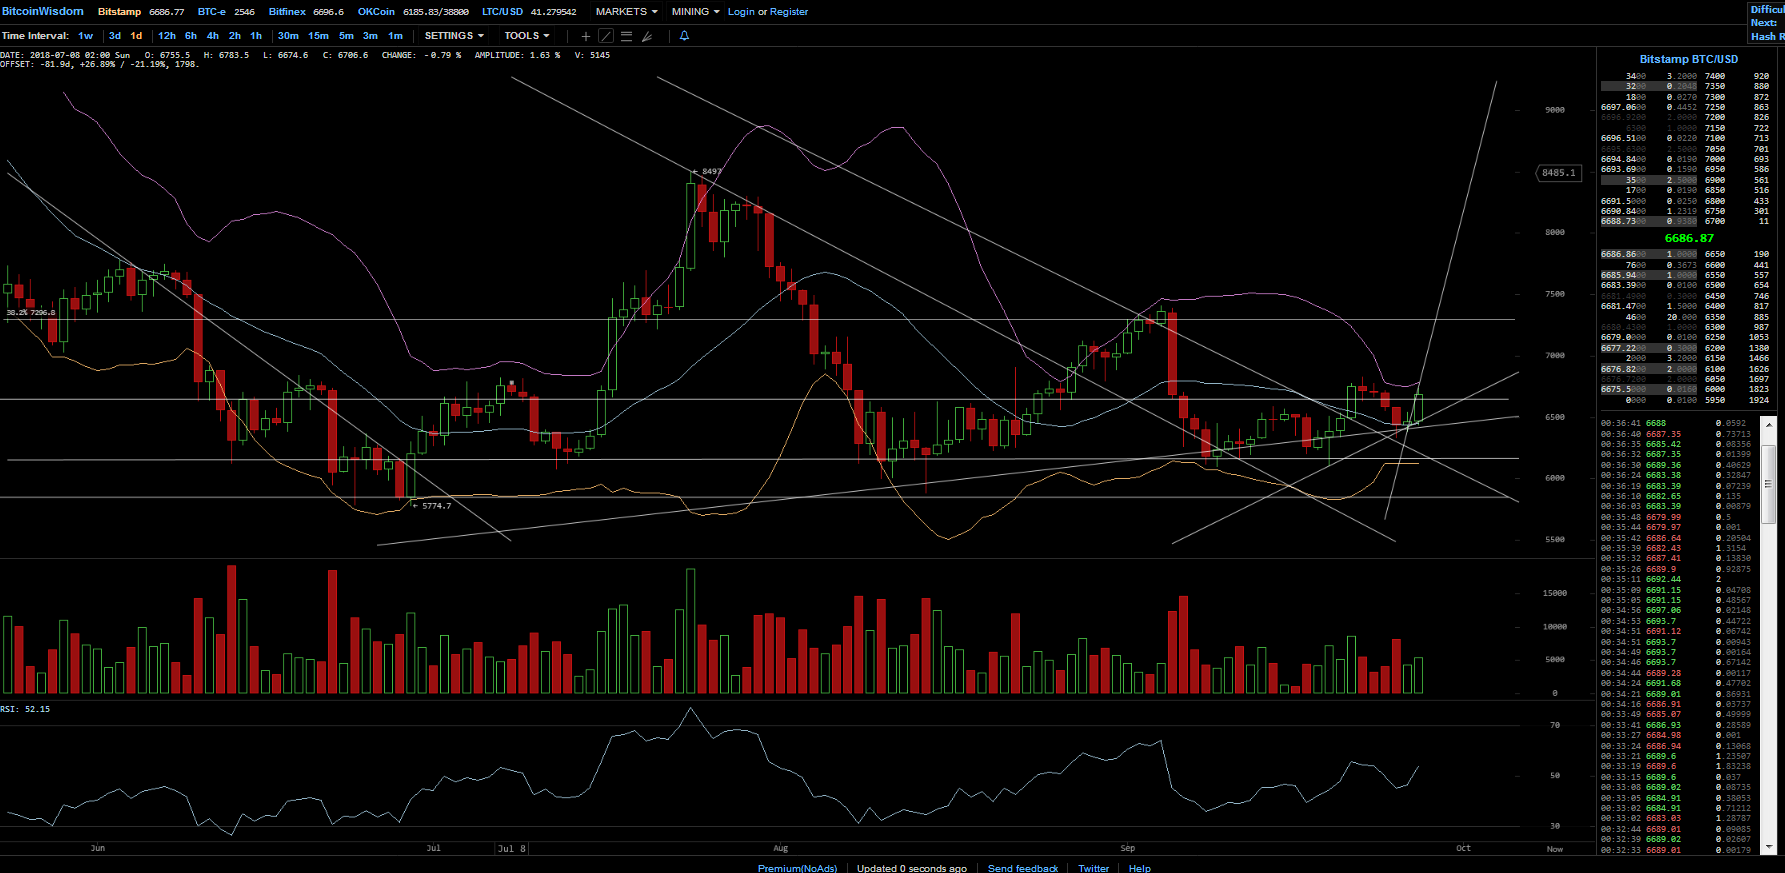Click the trades list scrollbar thumb
The height and width of the screenshot is (873, 1785).
point(1768,484)
